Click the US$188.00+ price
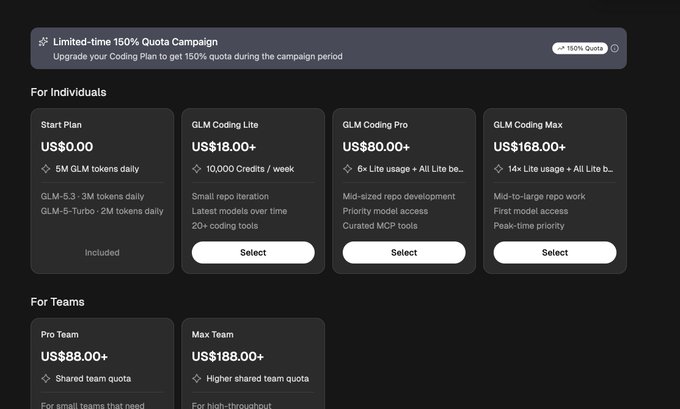The height and width of the screenshot is (409, 680). click(x=228, y=356)
